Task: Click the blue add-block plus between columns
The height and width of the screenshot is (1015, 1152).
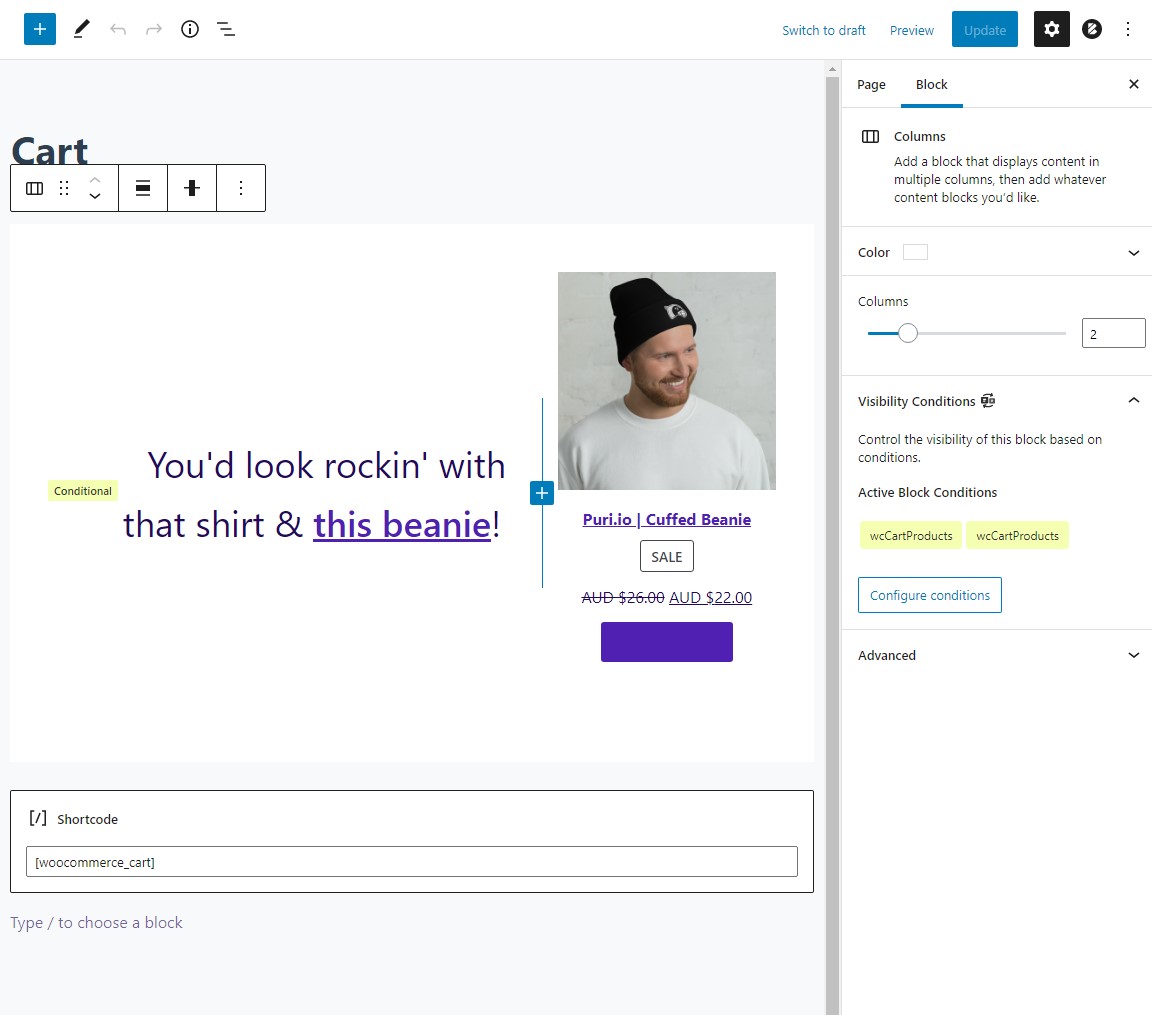Action: pyautogui.click(x=541, y=494)
